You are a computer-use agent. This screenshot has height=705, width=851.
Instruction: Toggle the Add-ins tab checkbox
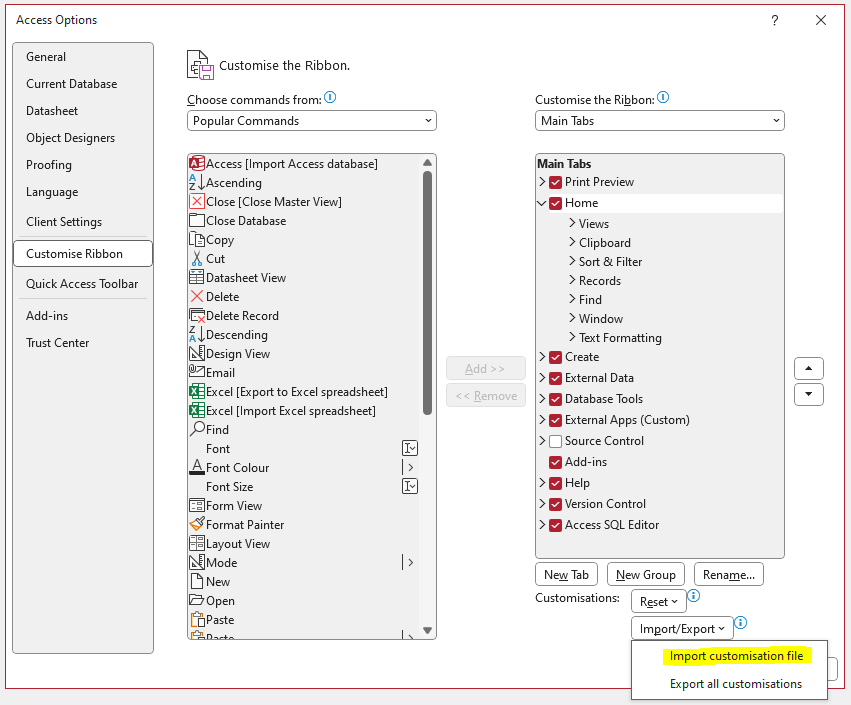[555, 462]
